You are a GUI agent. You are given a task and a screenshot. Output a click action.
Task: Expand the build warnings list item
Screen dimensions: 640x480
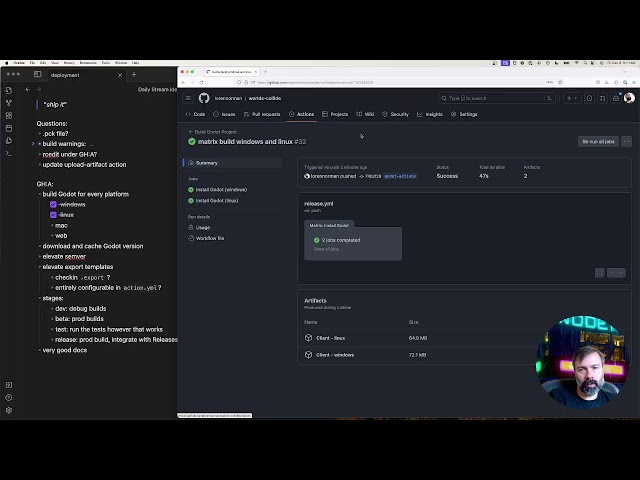tap(33, 144)
